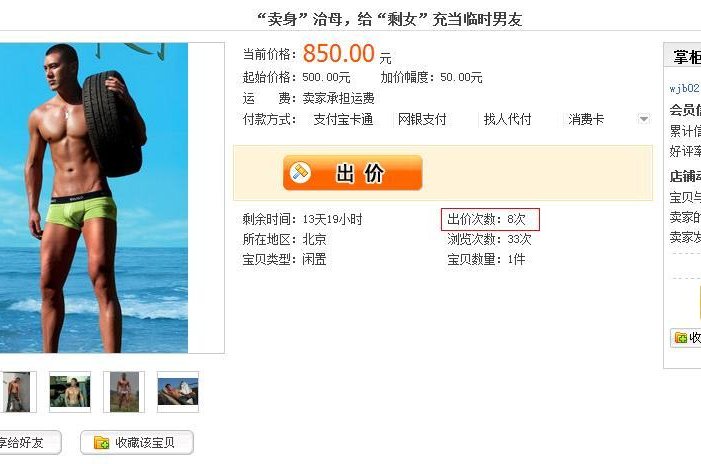Viewport: 701px width, 464px height.
Task: Click the main product image
Action: click(94, 198)
